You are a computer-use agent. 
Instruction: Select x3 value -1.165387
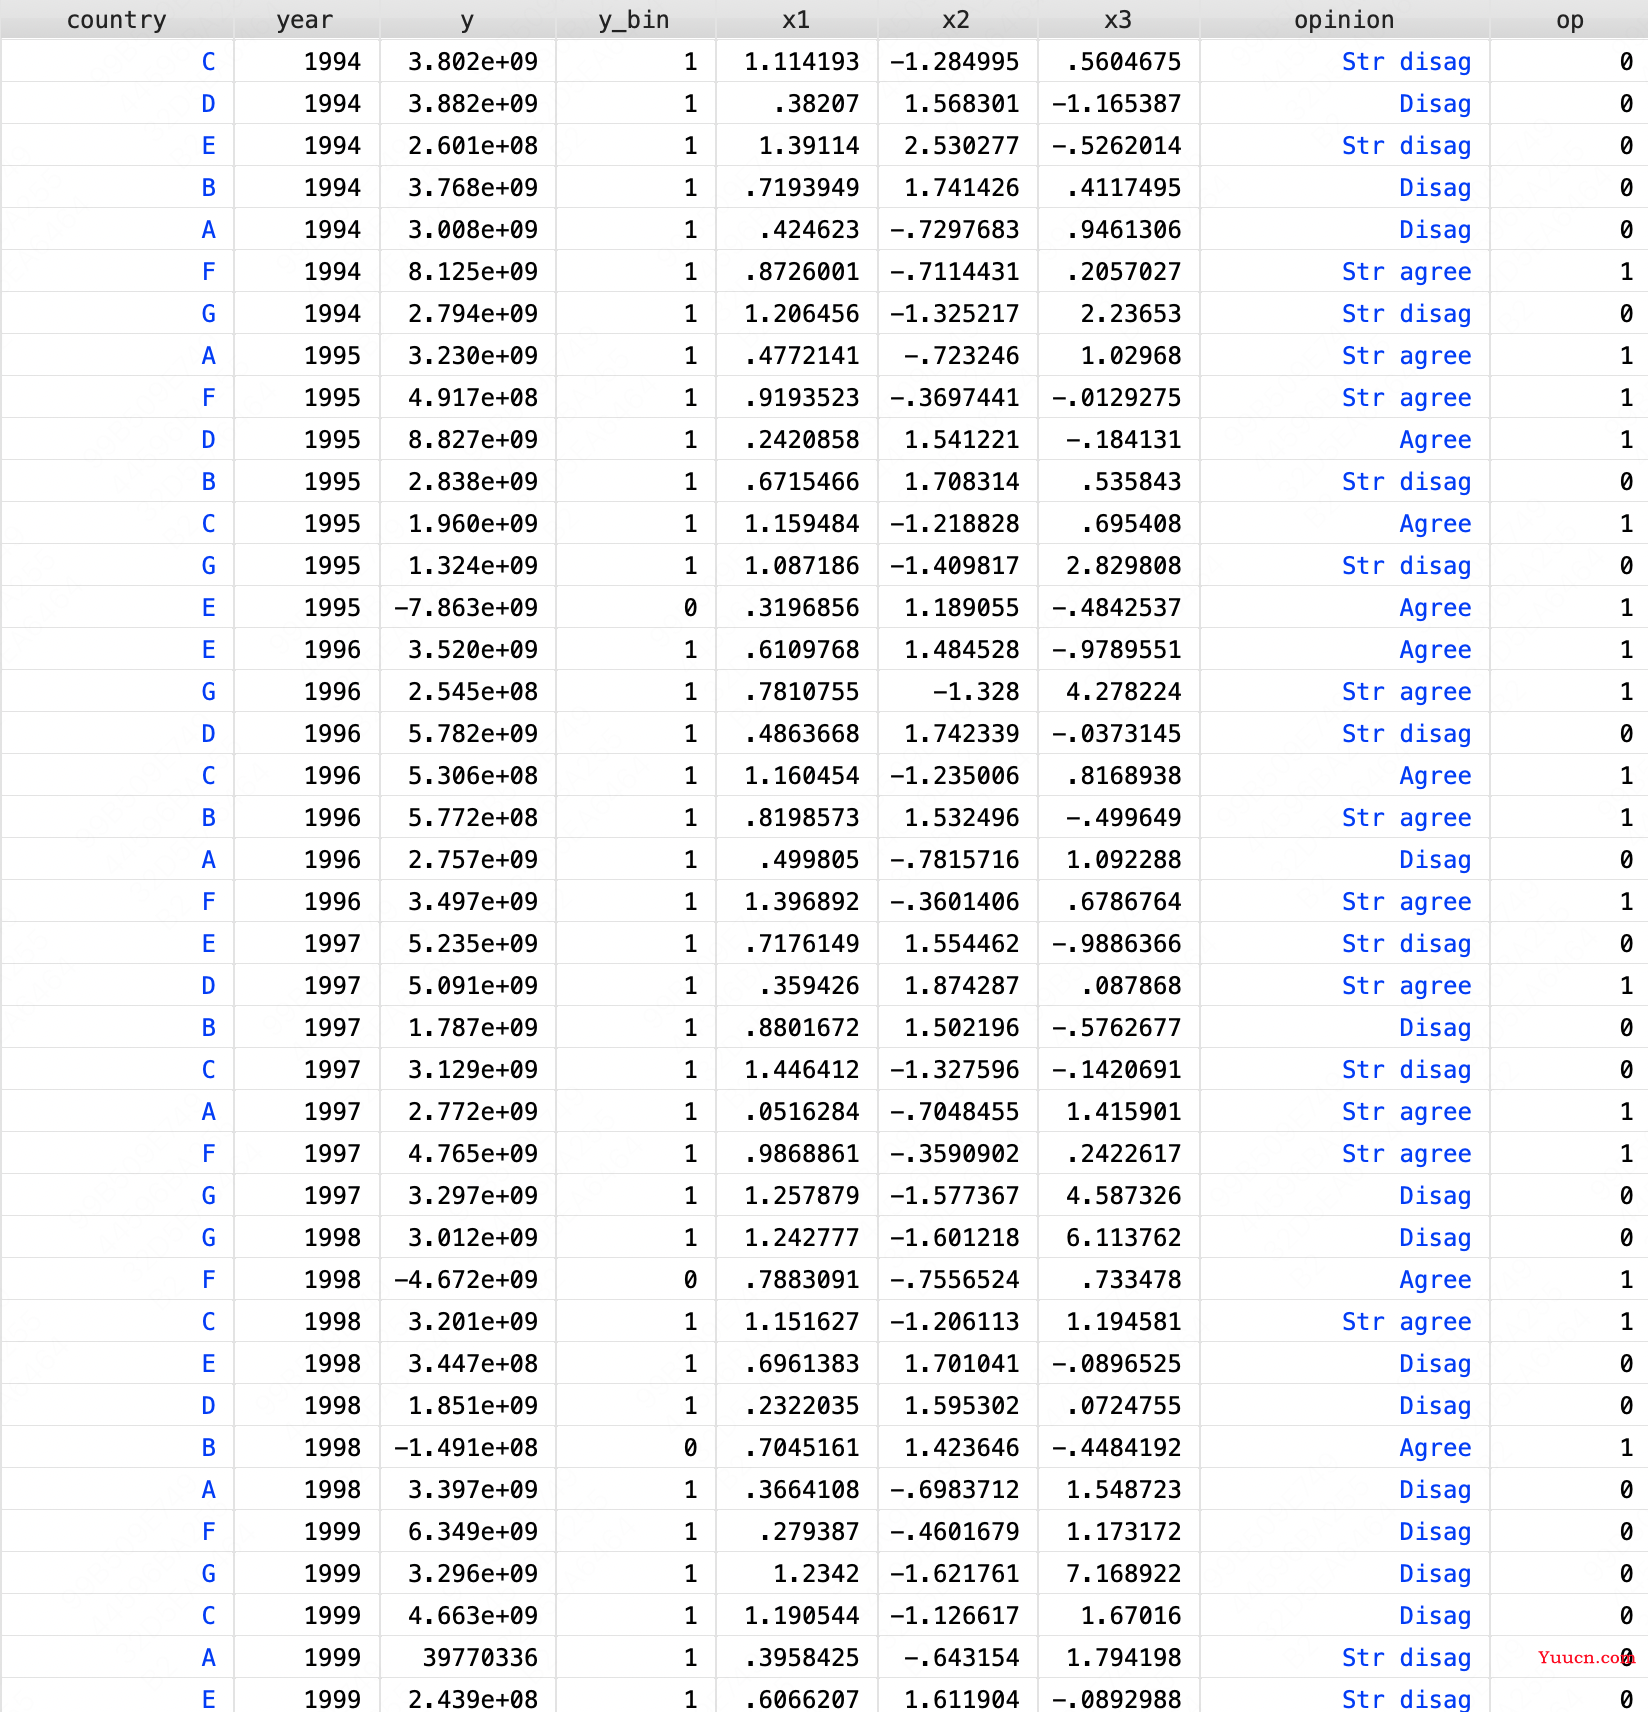coord(1117,104)
